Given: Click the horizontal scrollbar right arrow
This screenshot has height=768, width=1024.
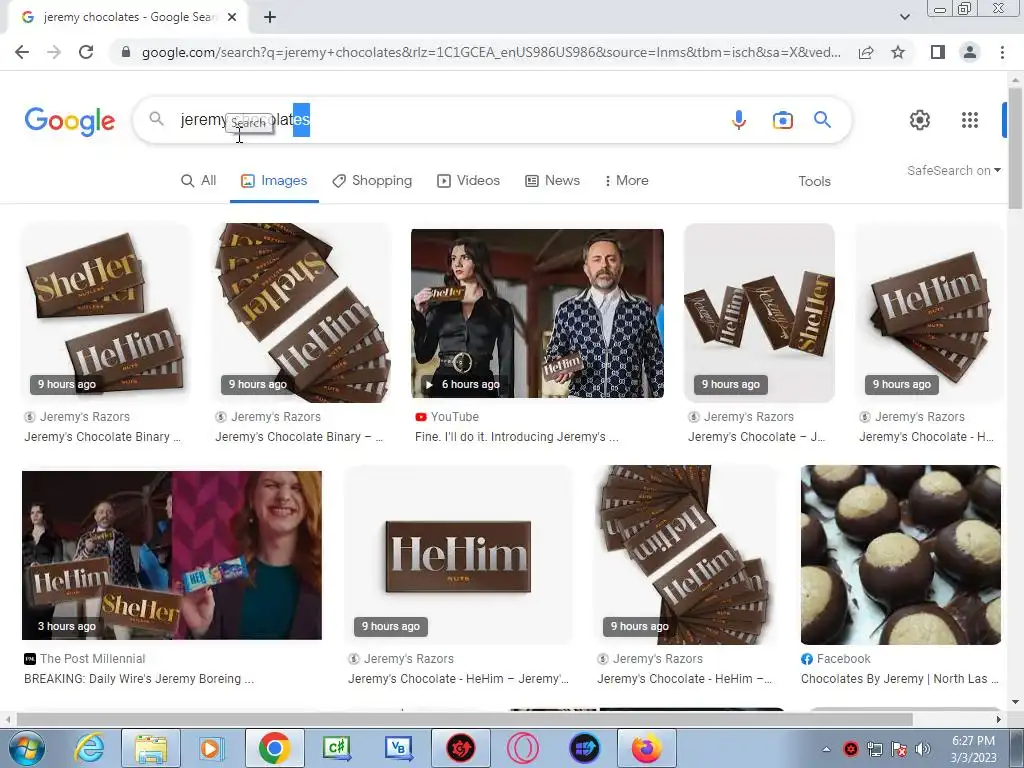Looking at the screenshot, I should click(998, 719).
